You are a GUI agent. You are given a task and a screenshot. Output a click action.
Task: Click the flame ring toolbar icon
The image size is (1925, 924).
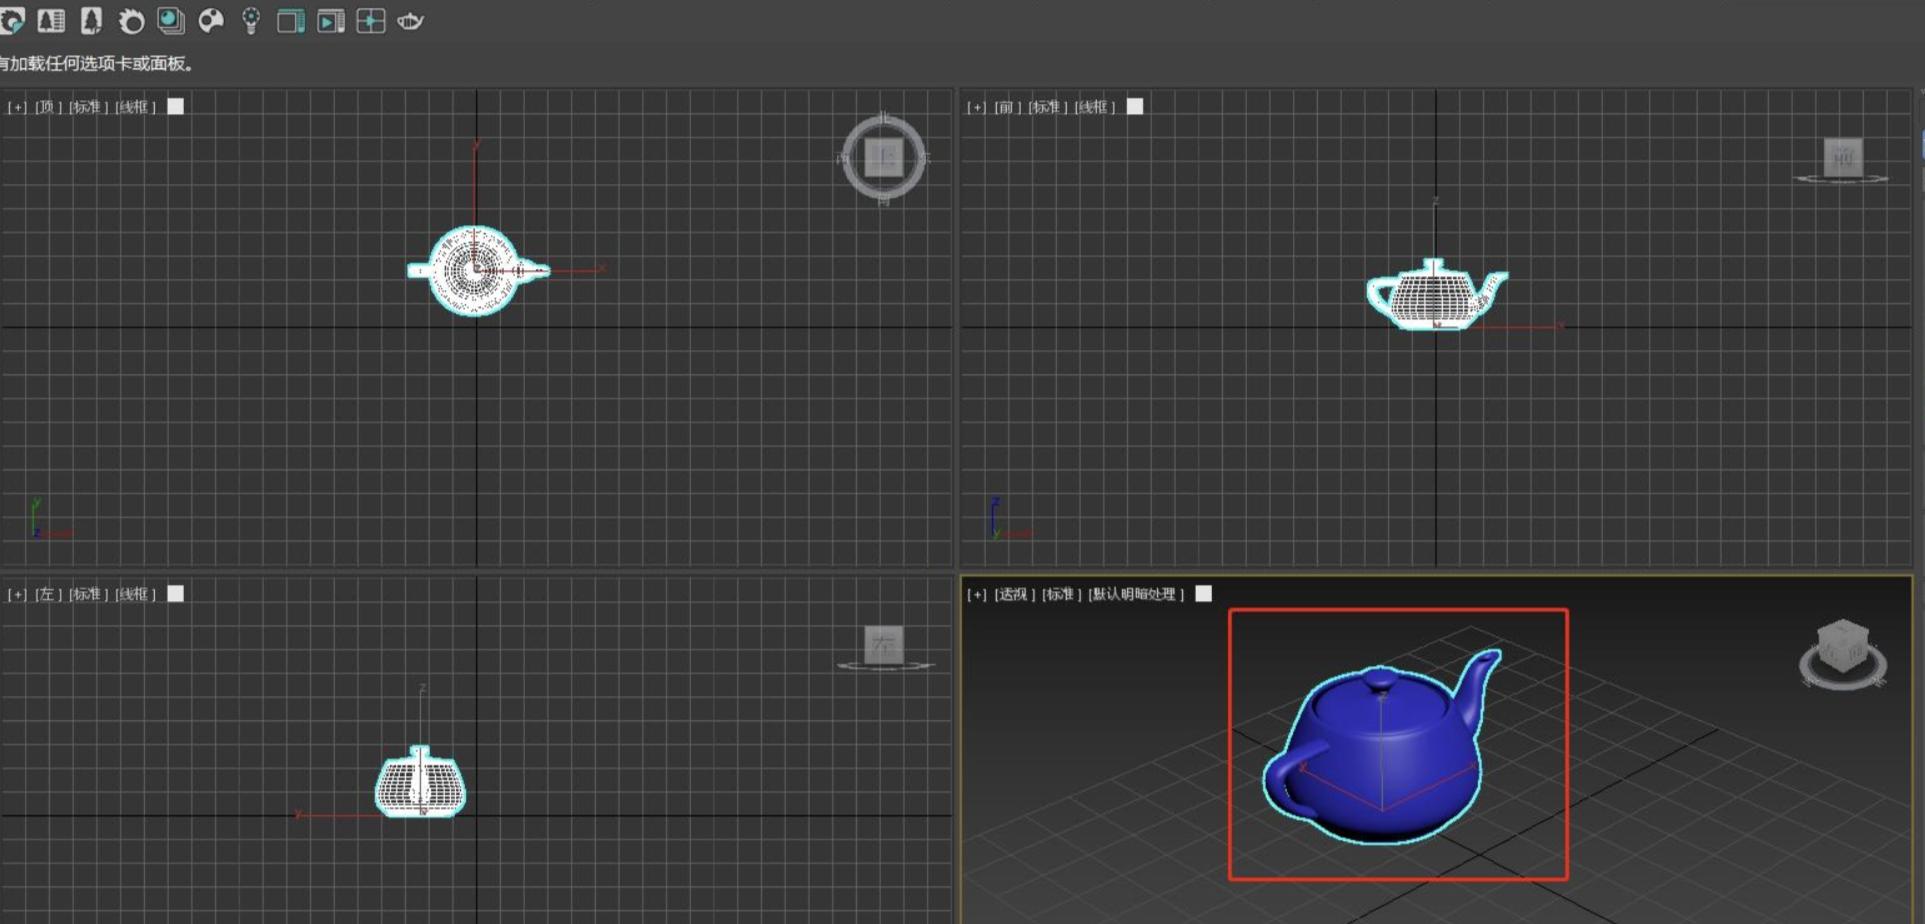tap(131, 21)
